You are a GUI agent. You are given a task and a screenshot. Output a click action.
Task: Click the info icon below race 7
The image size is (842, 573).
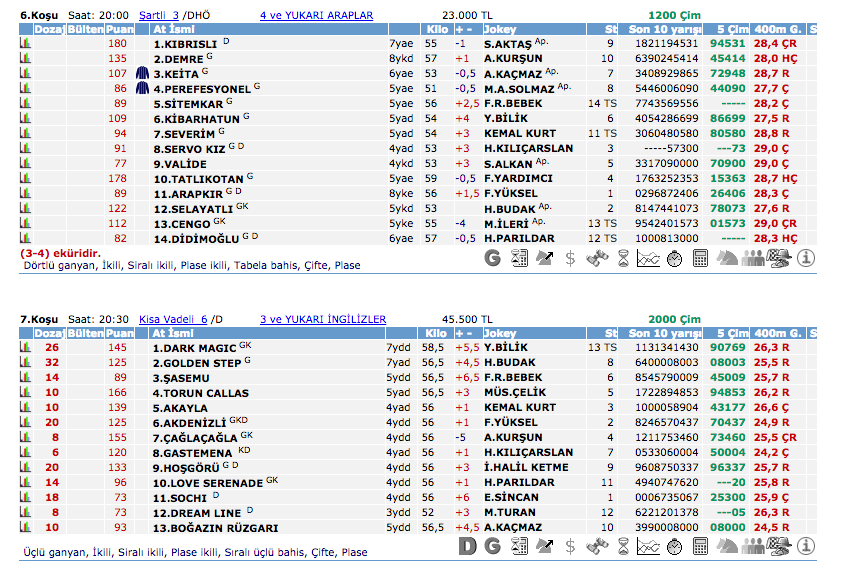tap(806, 546)
